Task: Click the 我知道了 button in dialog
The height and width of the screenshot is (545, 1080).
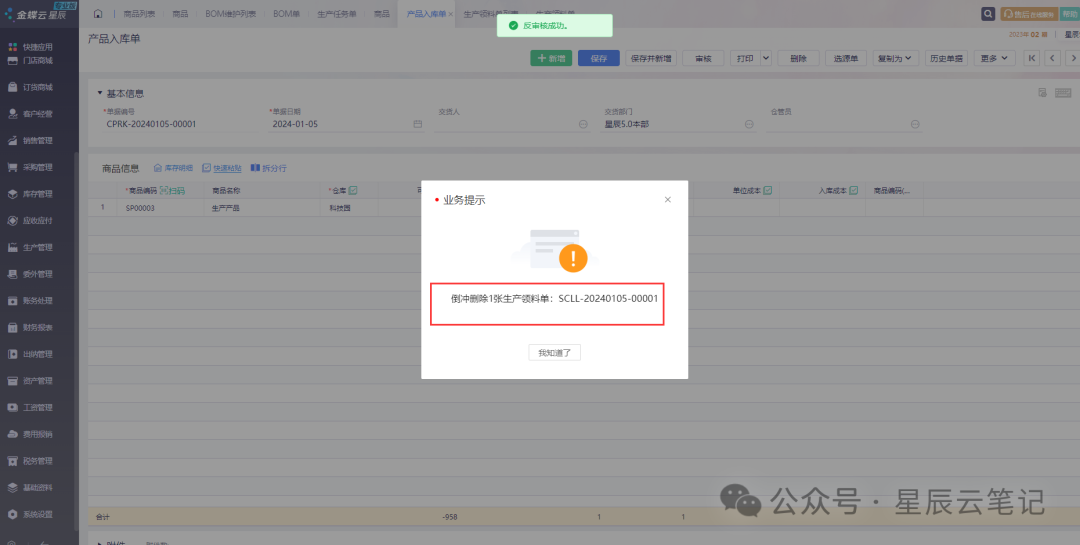Action: (554, 353)
